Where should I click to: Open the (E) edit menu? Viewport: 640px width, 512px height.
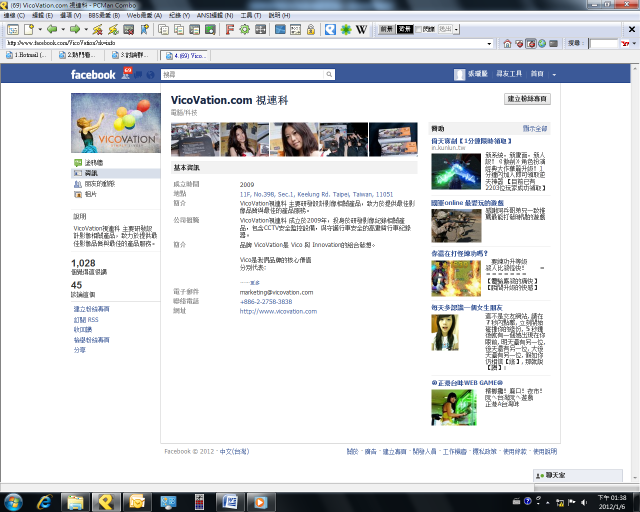pyautogui.click(x=42, y=16)
